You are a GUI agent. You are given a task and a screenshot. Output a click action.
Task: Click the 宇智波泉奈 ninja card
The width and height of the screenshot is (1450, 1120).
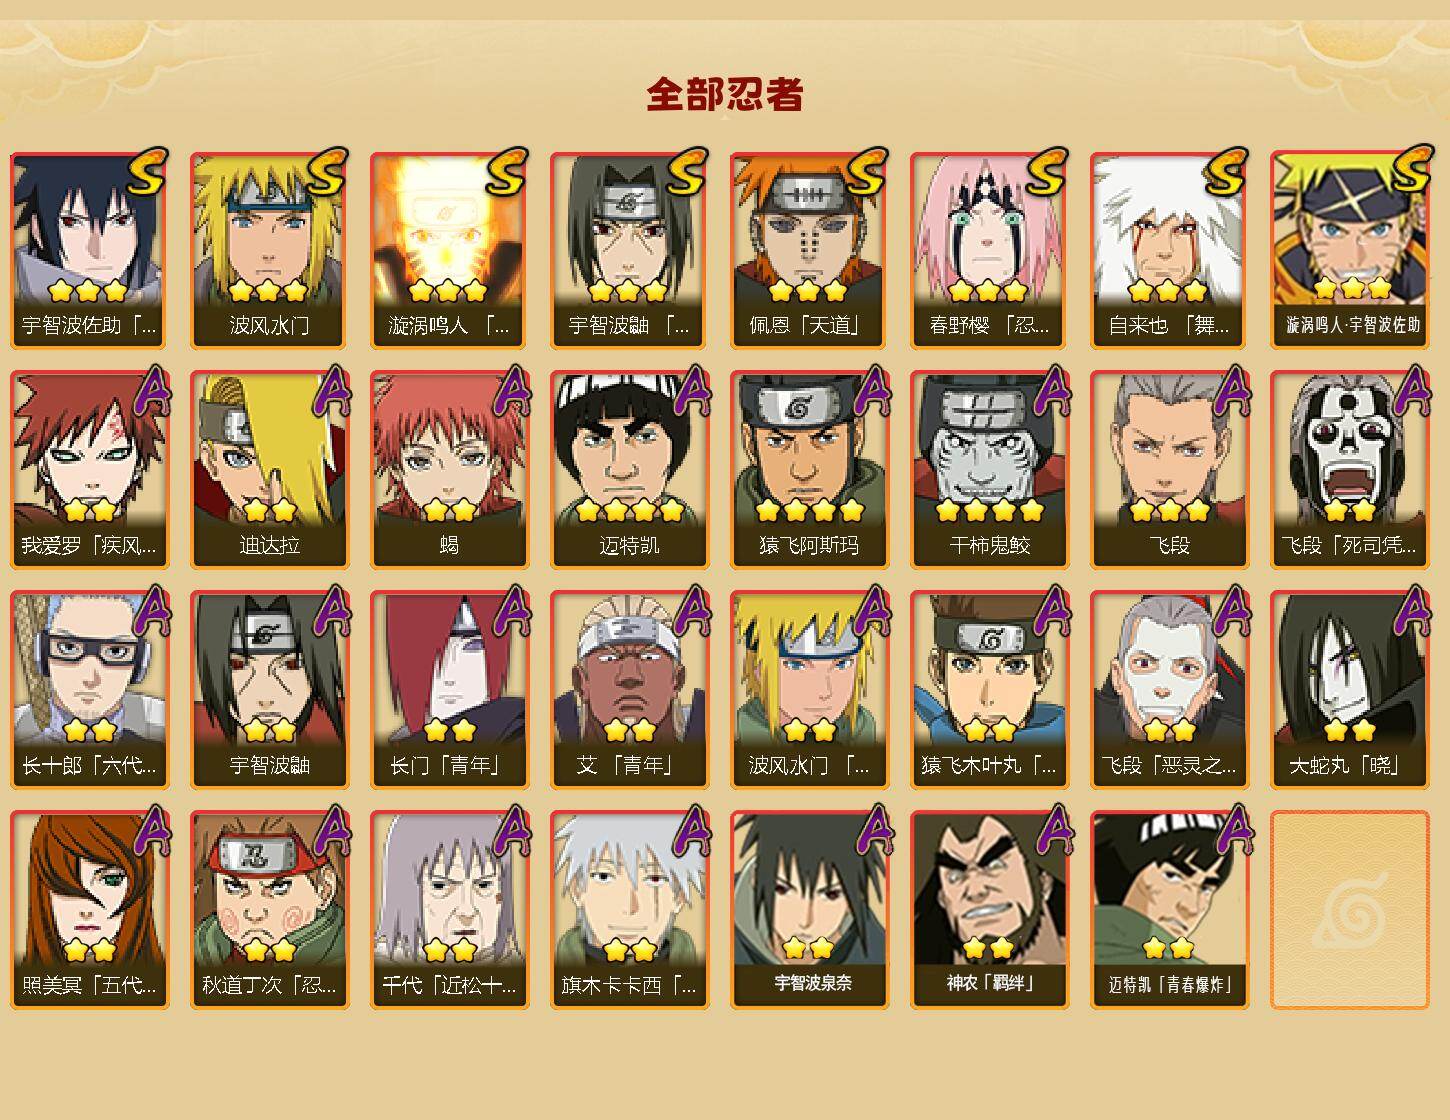tap(809, 910)
